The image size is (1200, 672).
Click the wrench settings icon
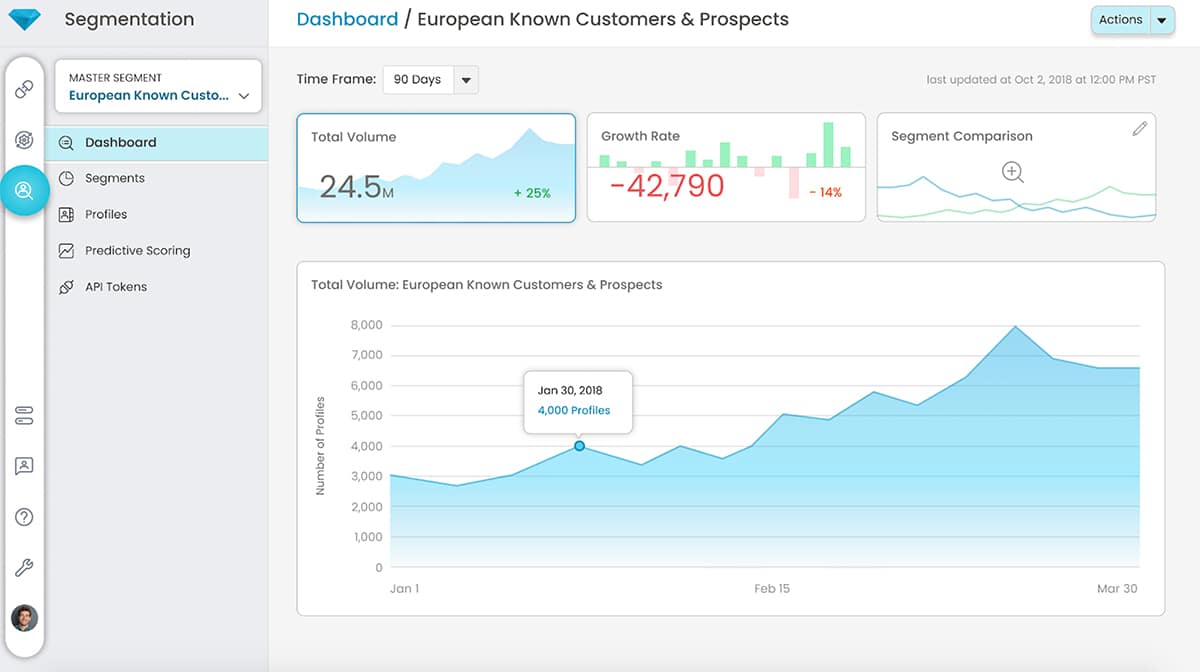coord(24,568)
